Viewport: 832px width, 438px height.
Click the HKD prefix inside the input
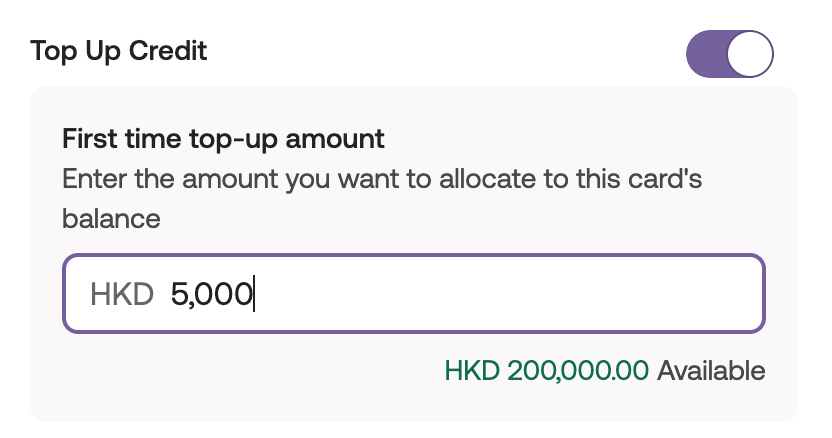click(121, 294)
